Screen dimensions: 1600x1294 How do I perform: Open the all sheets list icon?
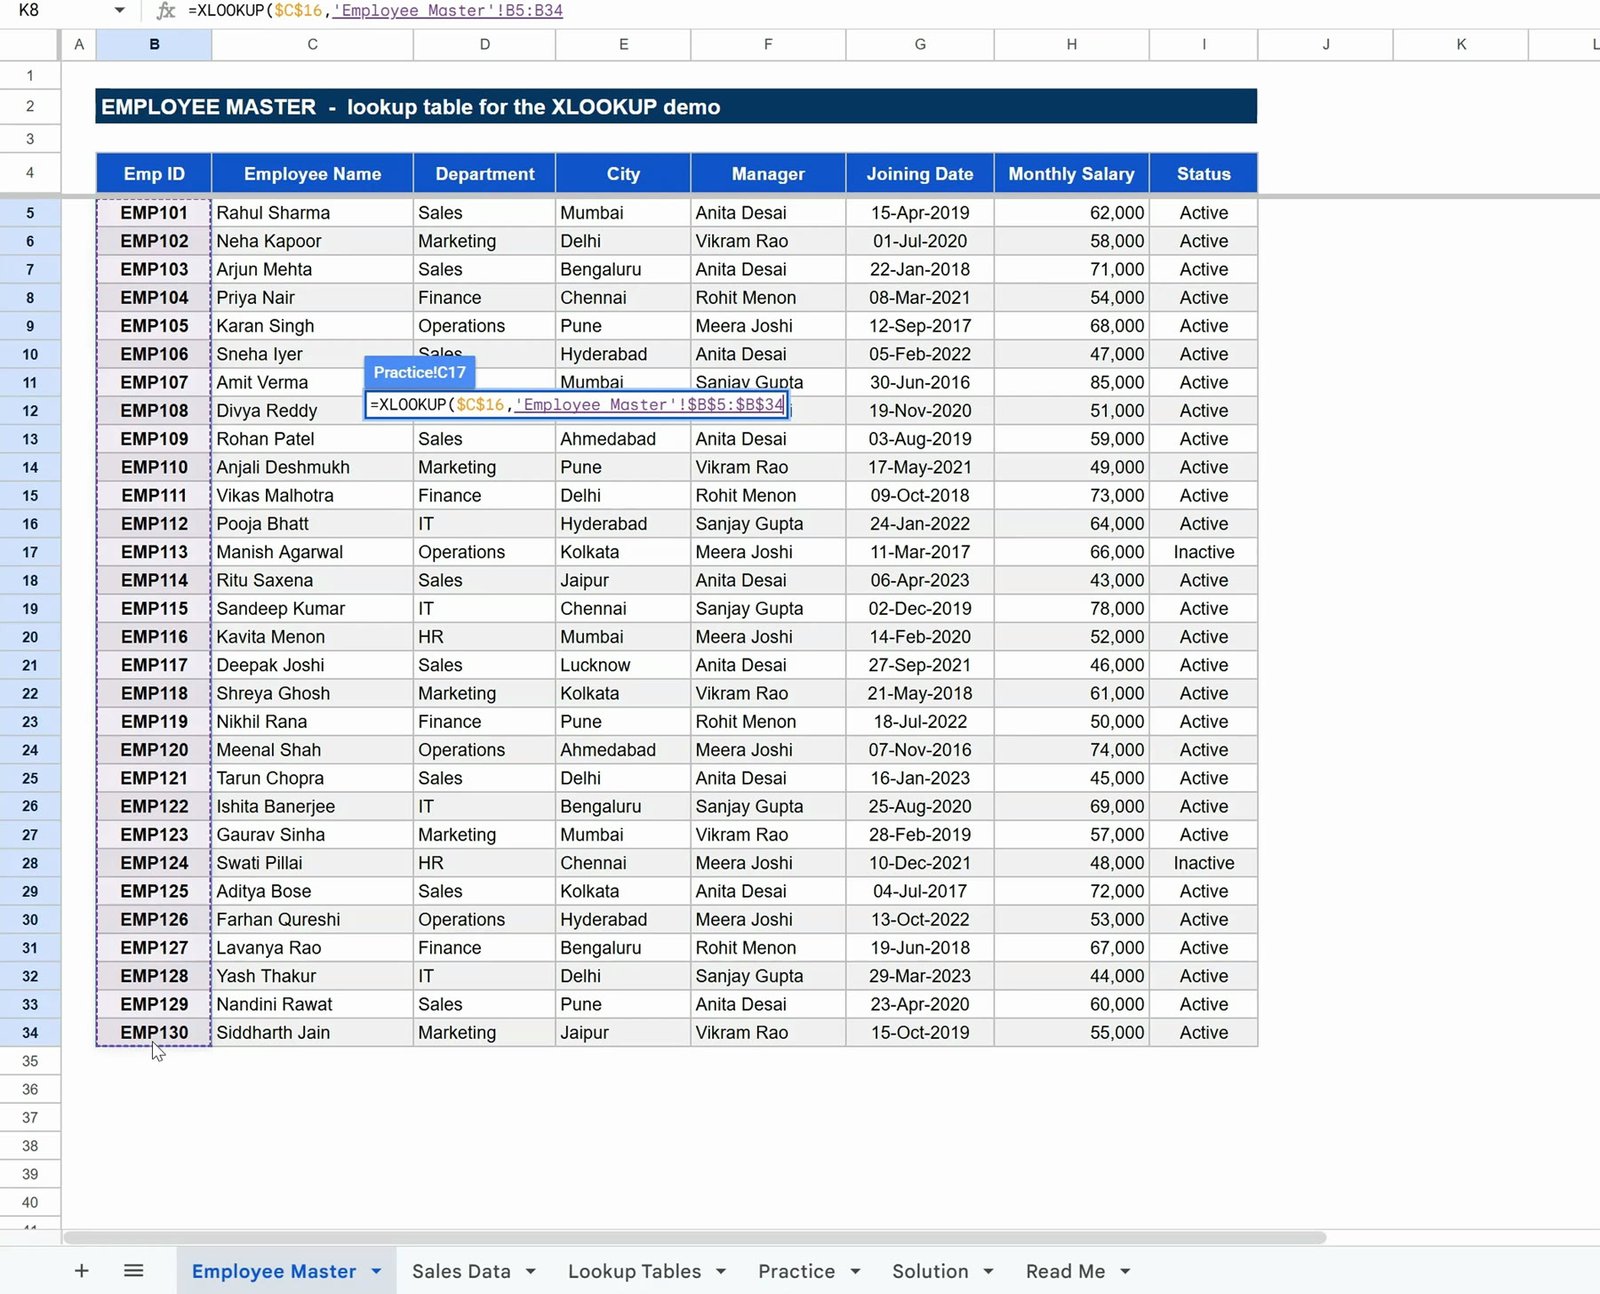134,1271
